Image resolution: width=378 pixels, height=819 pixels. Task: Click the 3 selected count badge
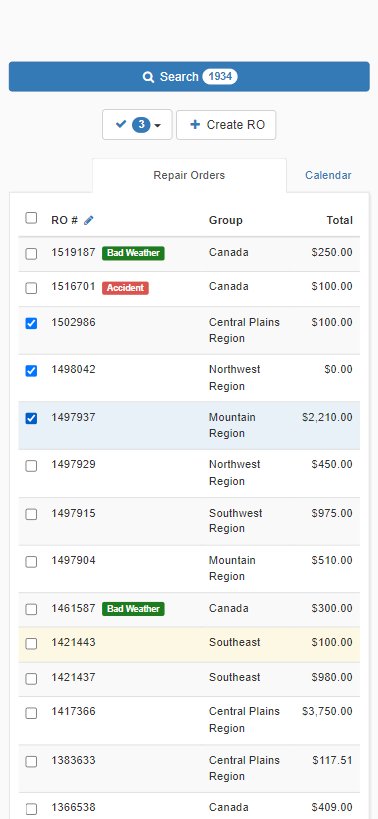click(141, 125)
